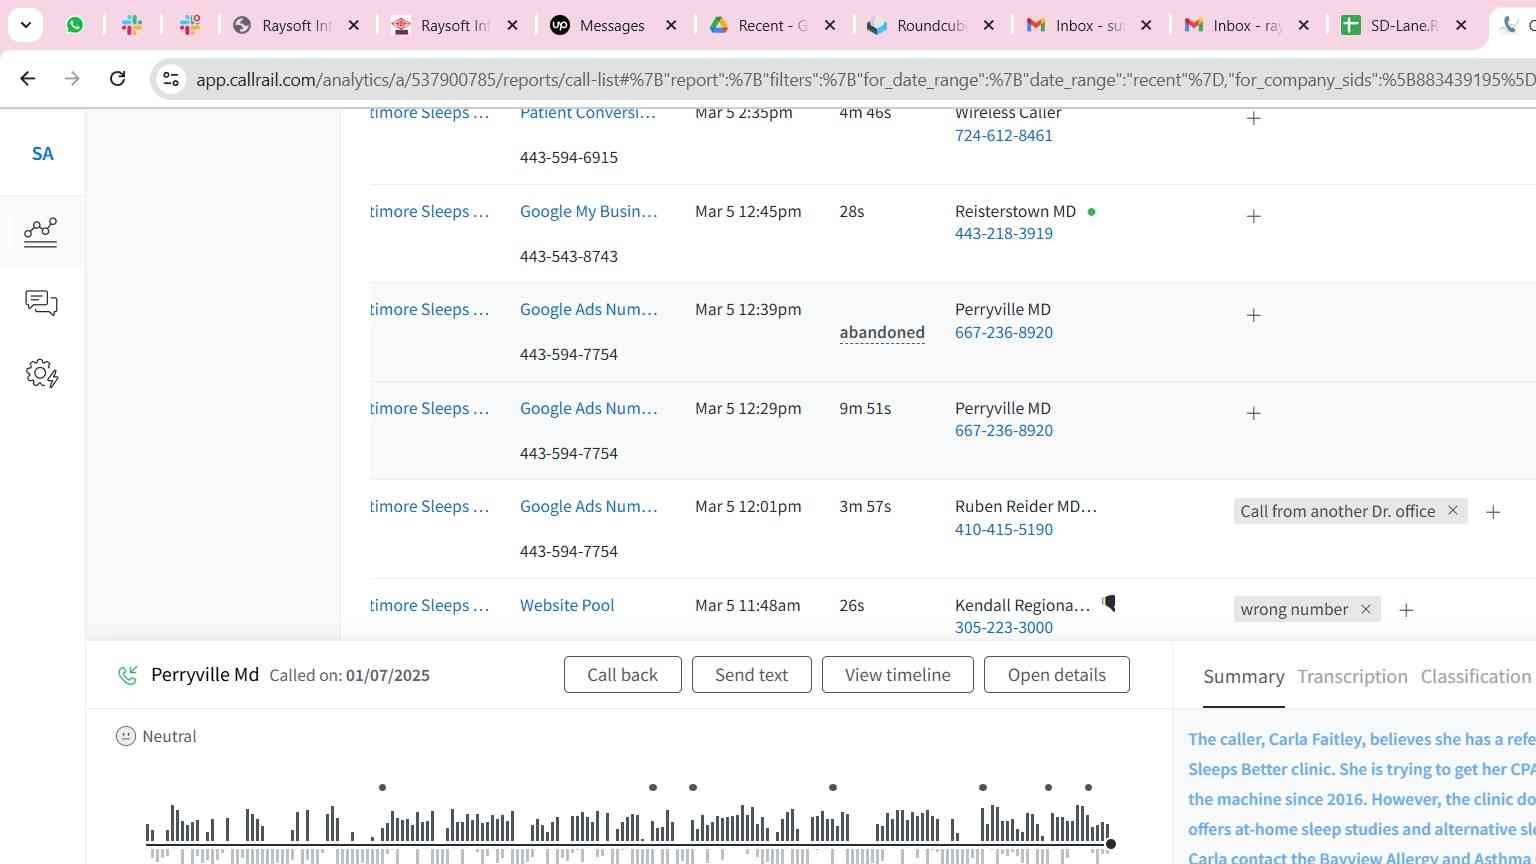Switch to the Classification tab
This screenshot has width=1536, height=864.
[1476, 677]
